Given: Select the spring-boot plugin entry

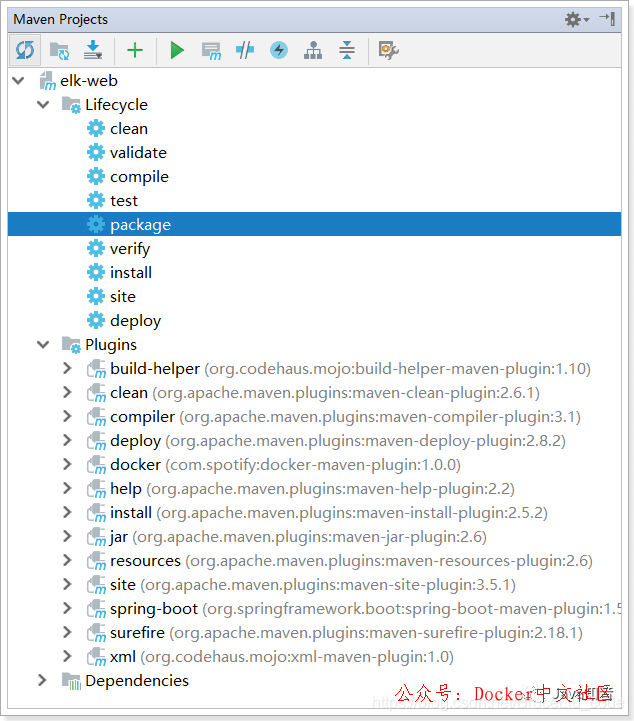Looking at the screenshot, I should (154, 609).
